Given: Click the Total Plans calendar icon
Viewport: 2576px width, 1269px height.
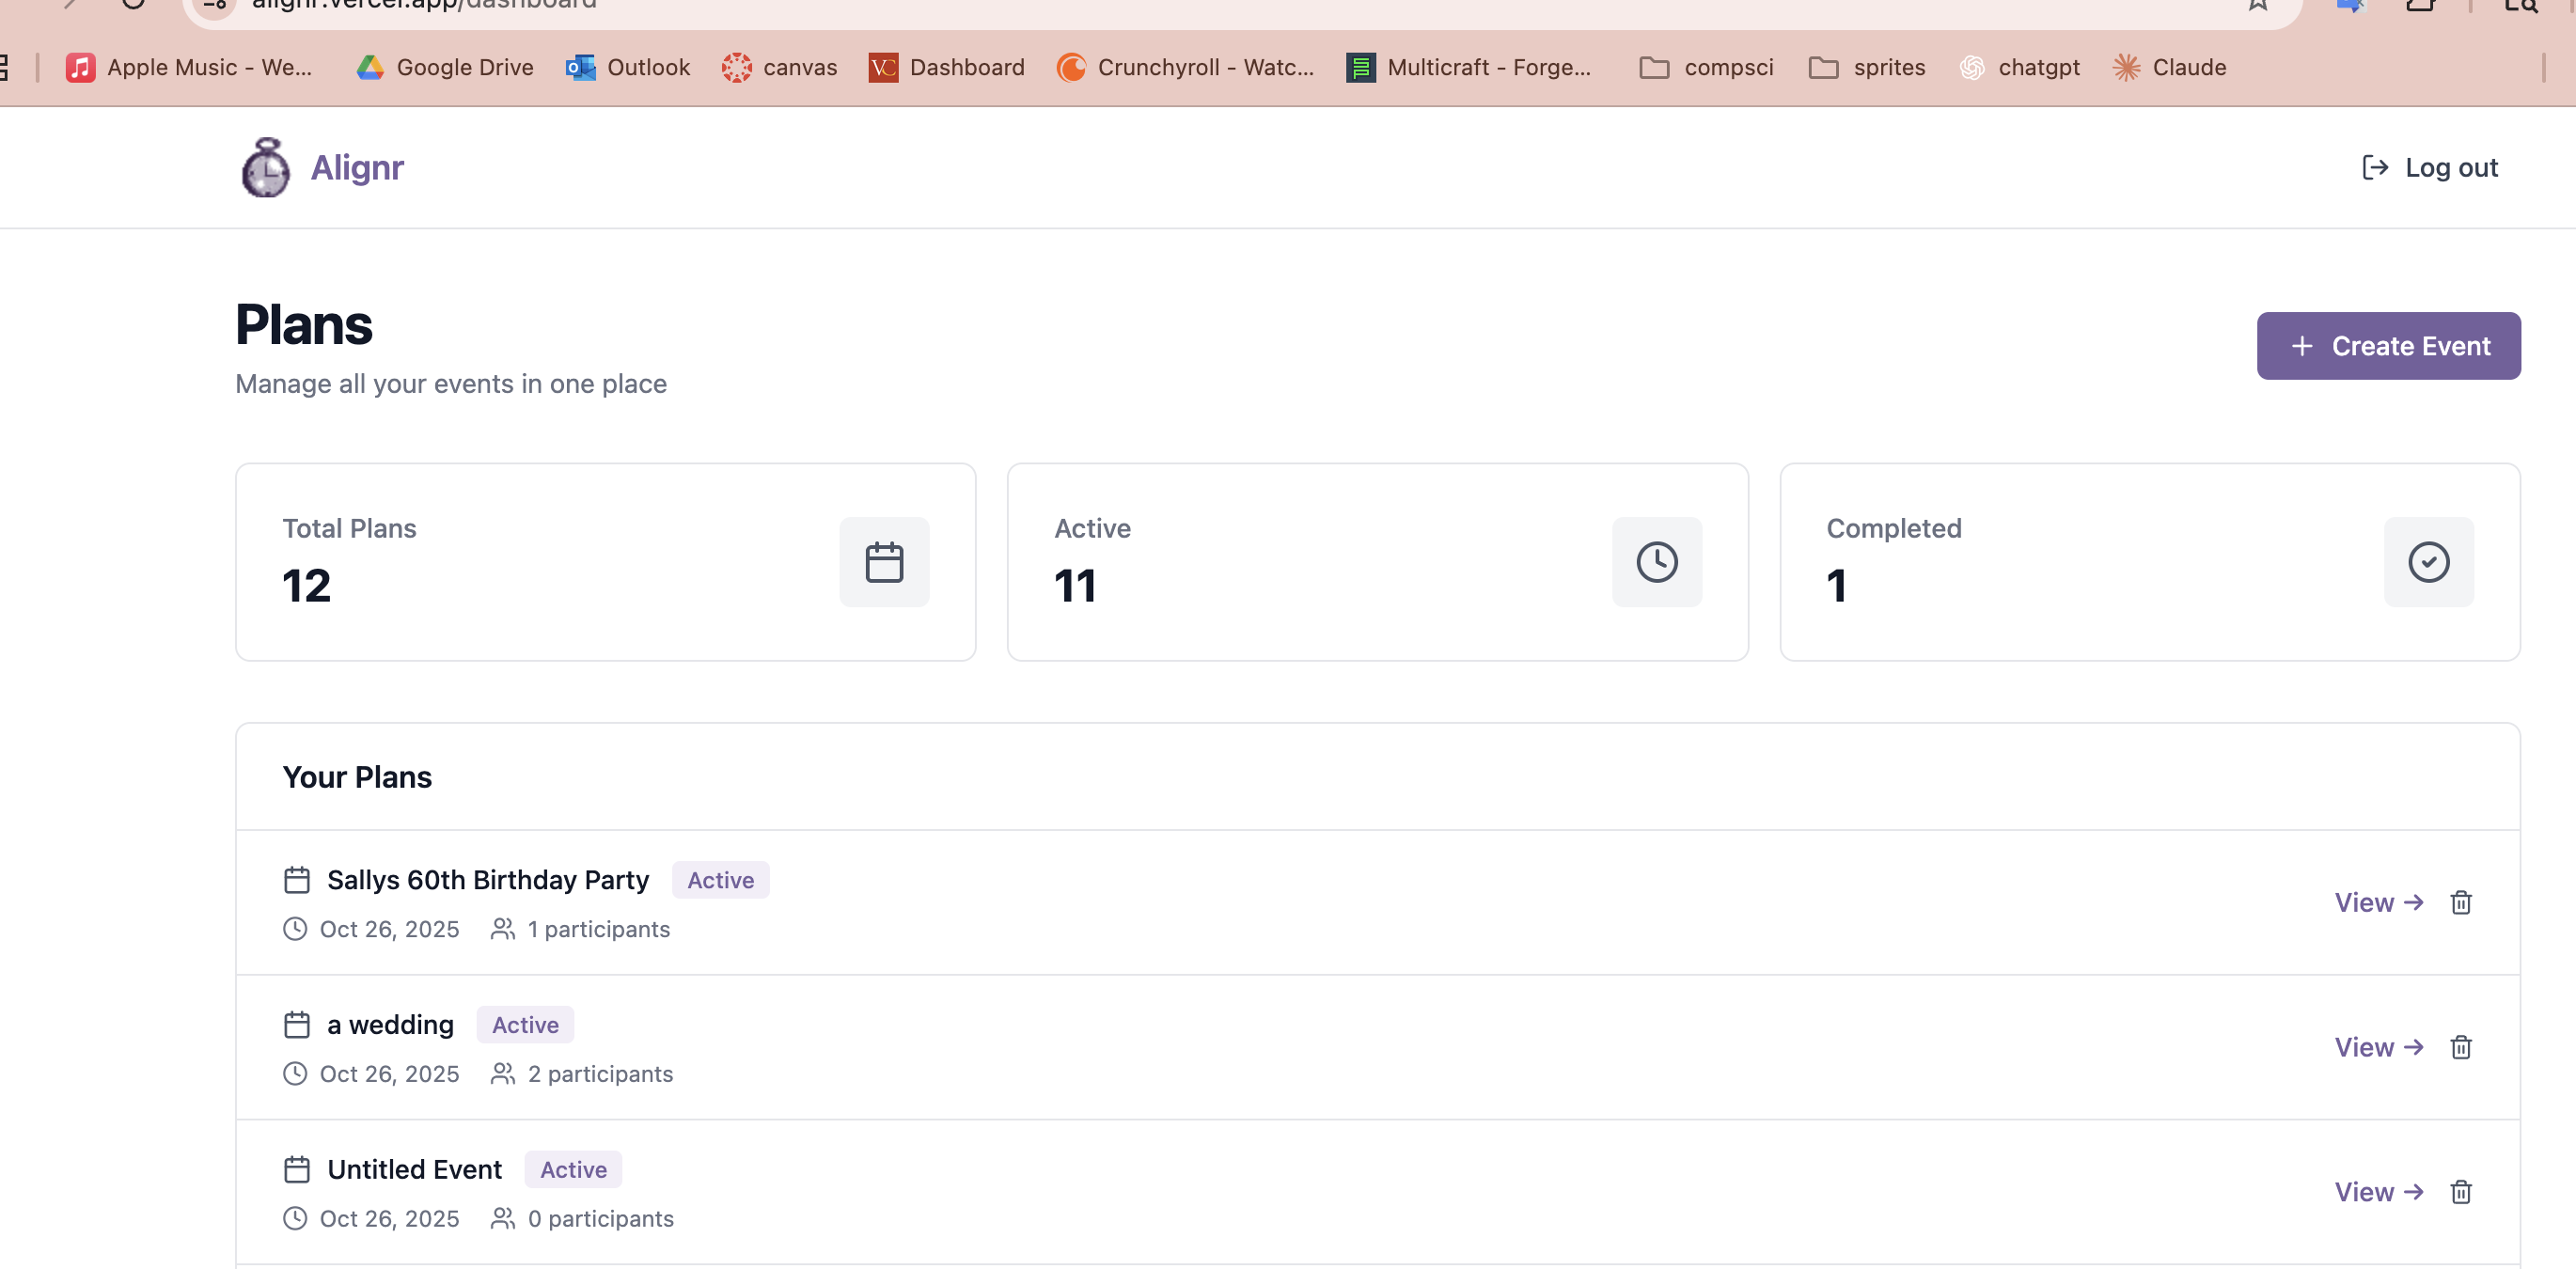Looking at the screenshot, I should 883,562.
